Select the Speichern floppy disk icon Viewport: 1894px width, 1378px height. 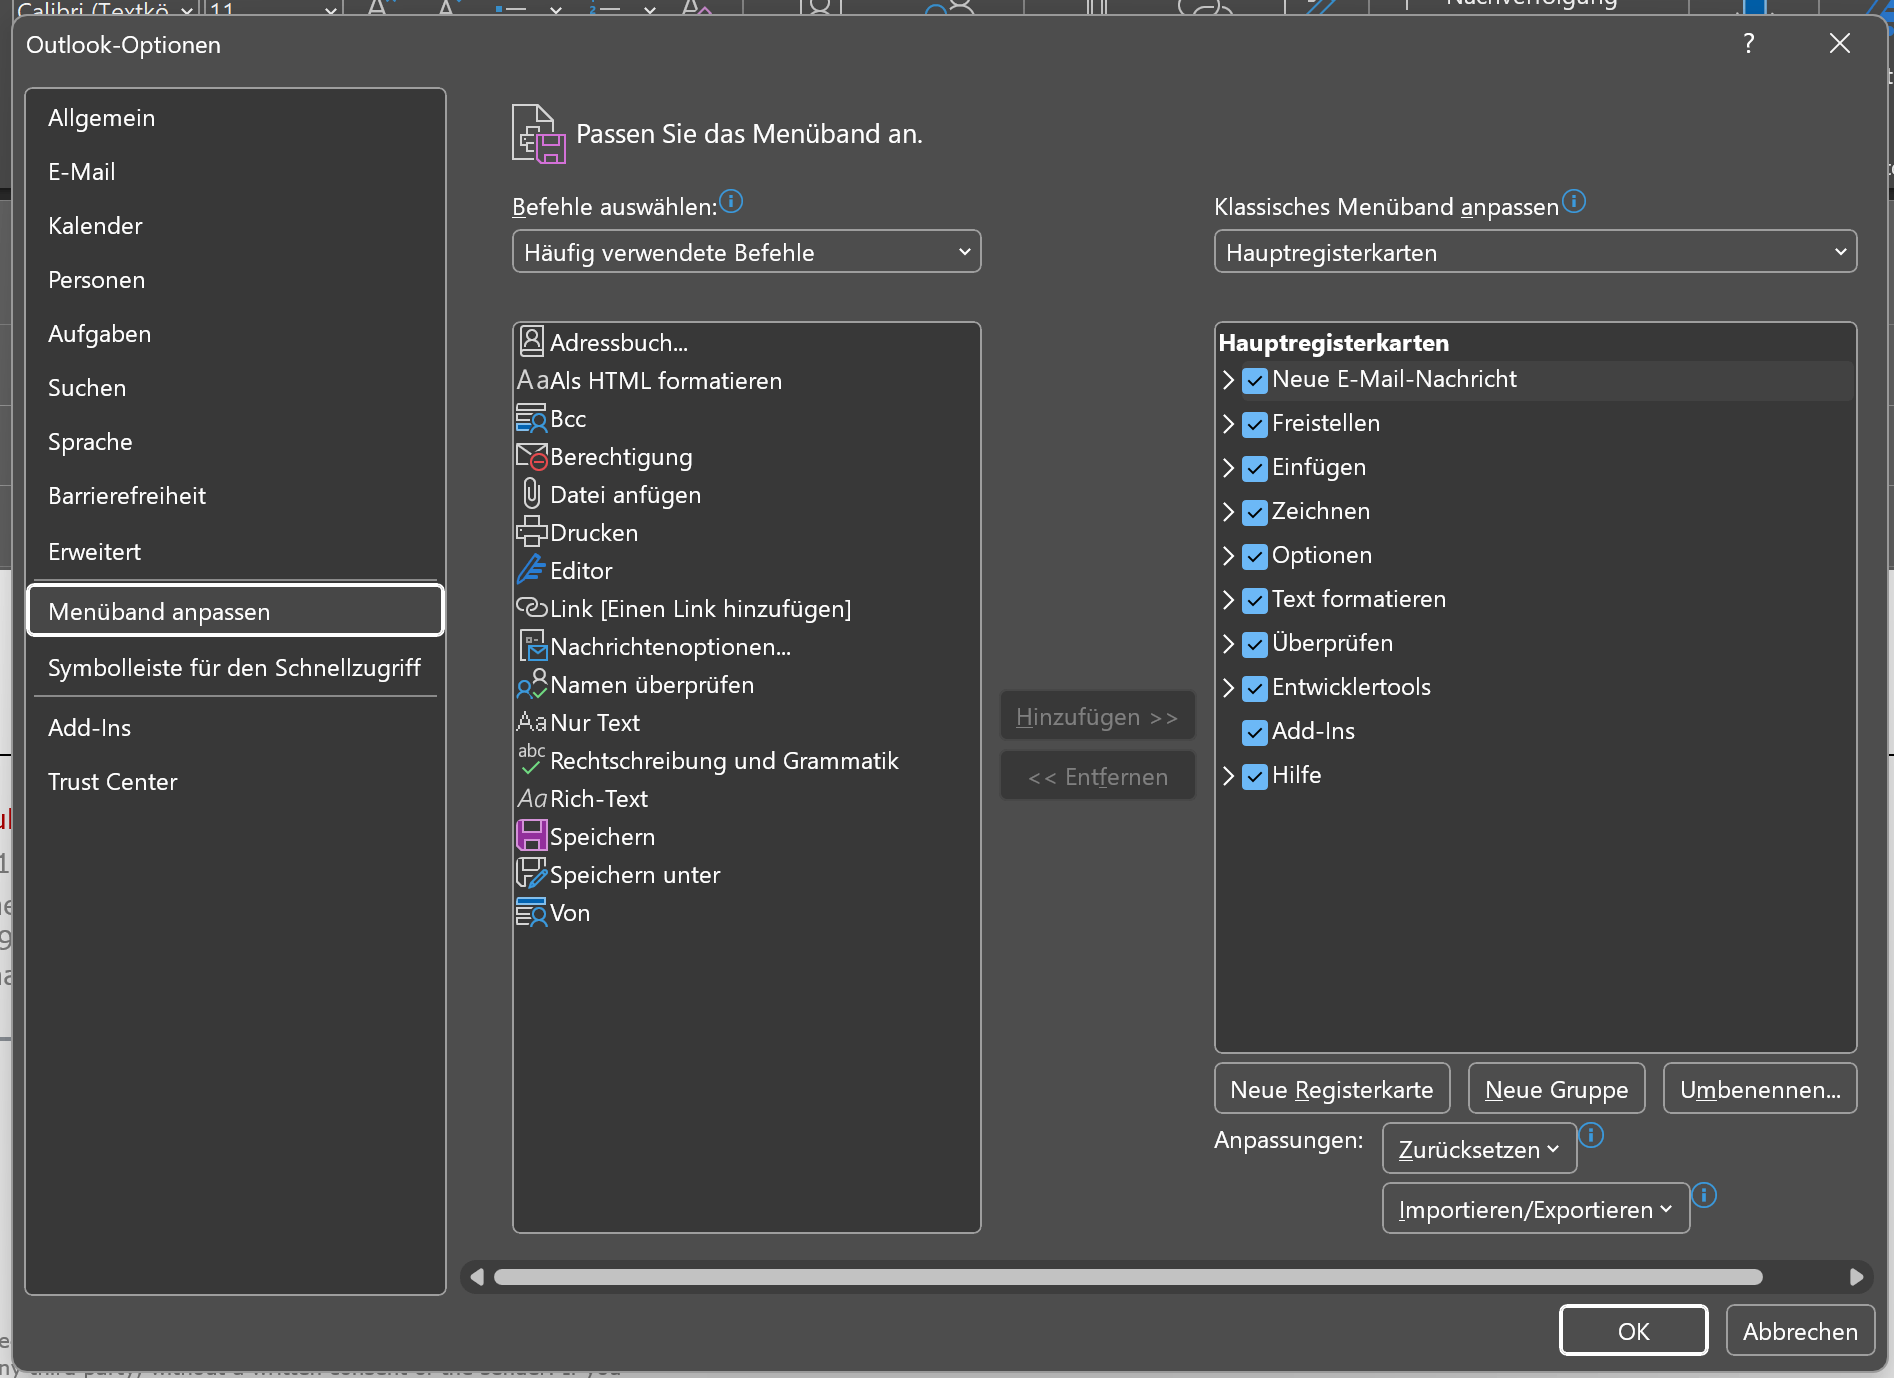(532, 836)
